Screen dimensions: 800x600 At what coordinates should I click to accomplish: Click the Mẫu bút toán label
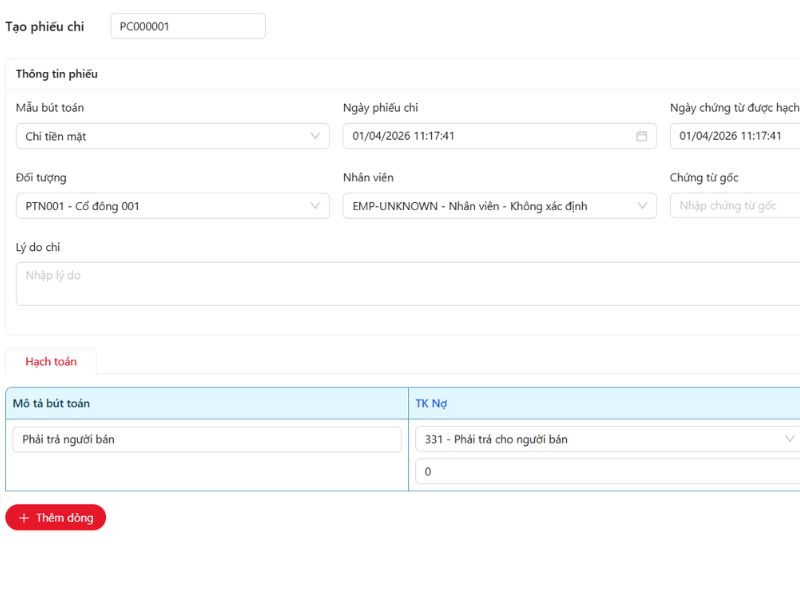[50, 108]
